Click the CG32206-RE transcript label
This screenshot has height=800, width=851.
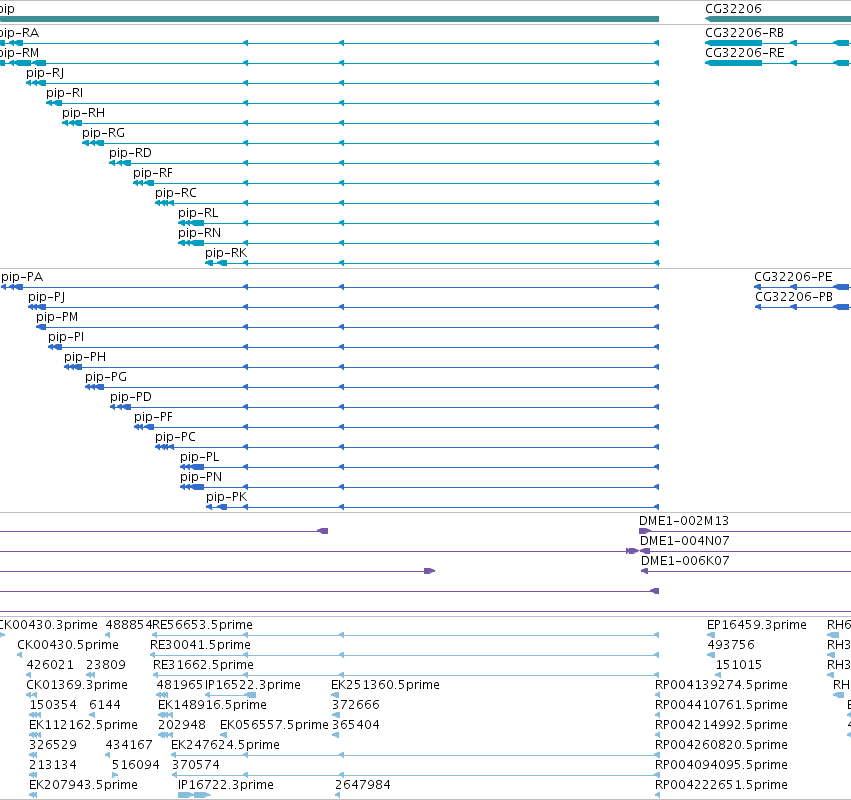pos(745,53)
